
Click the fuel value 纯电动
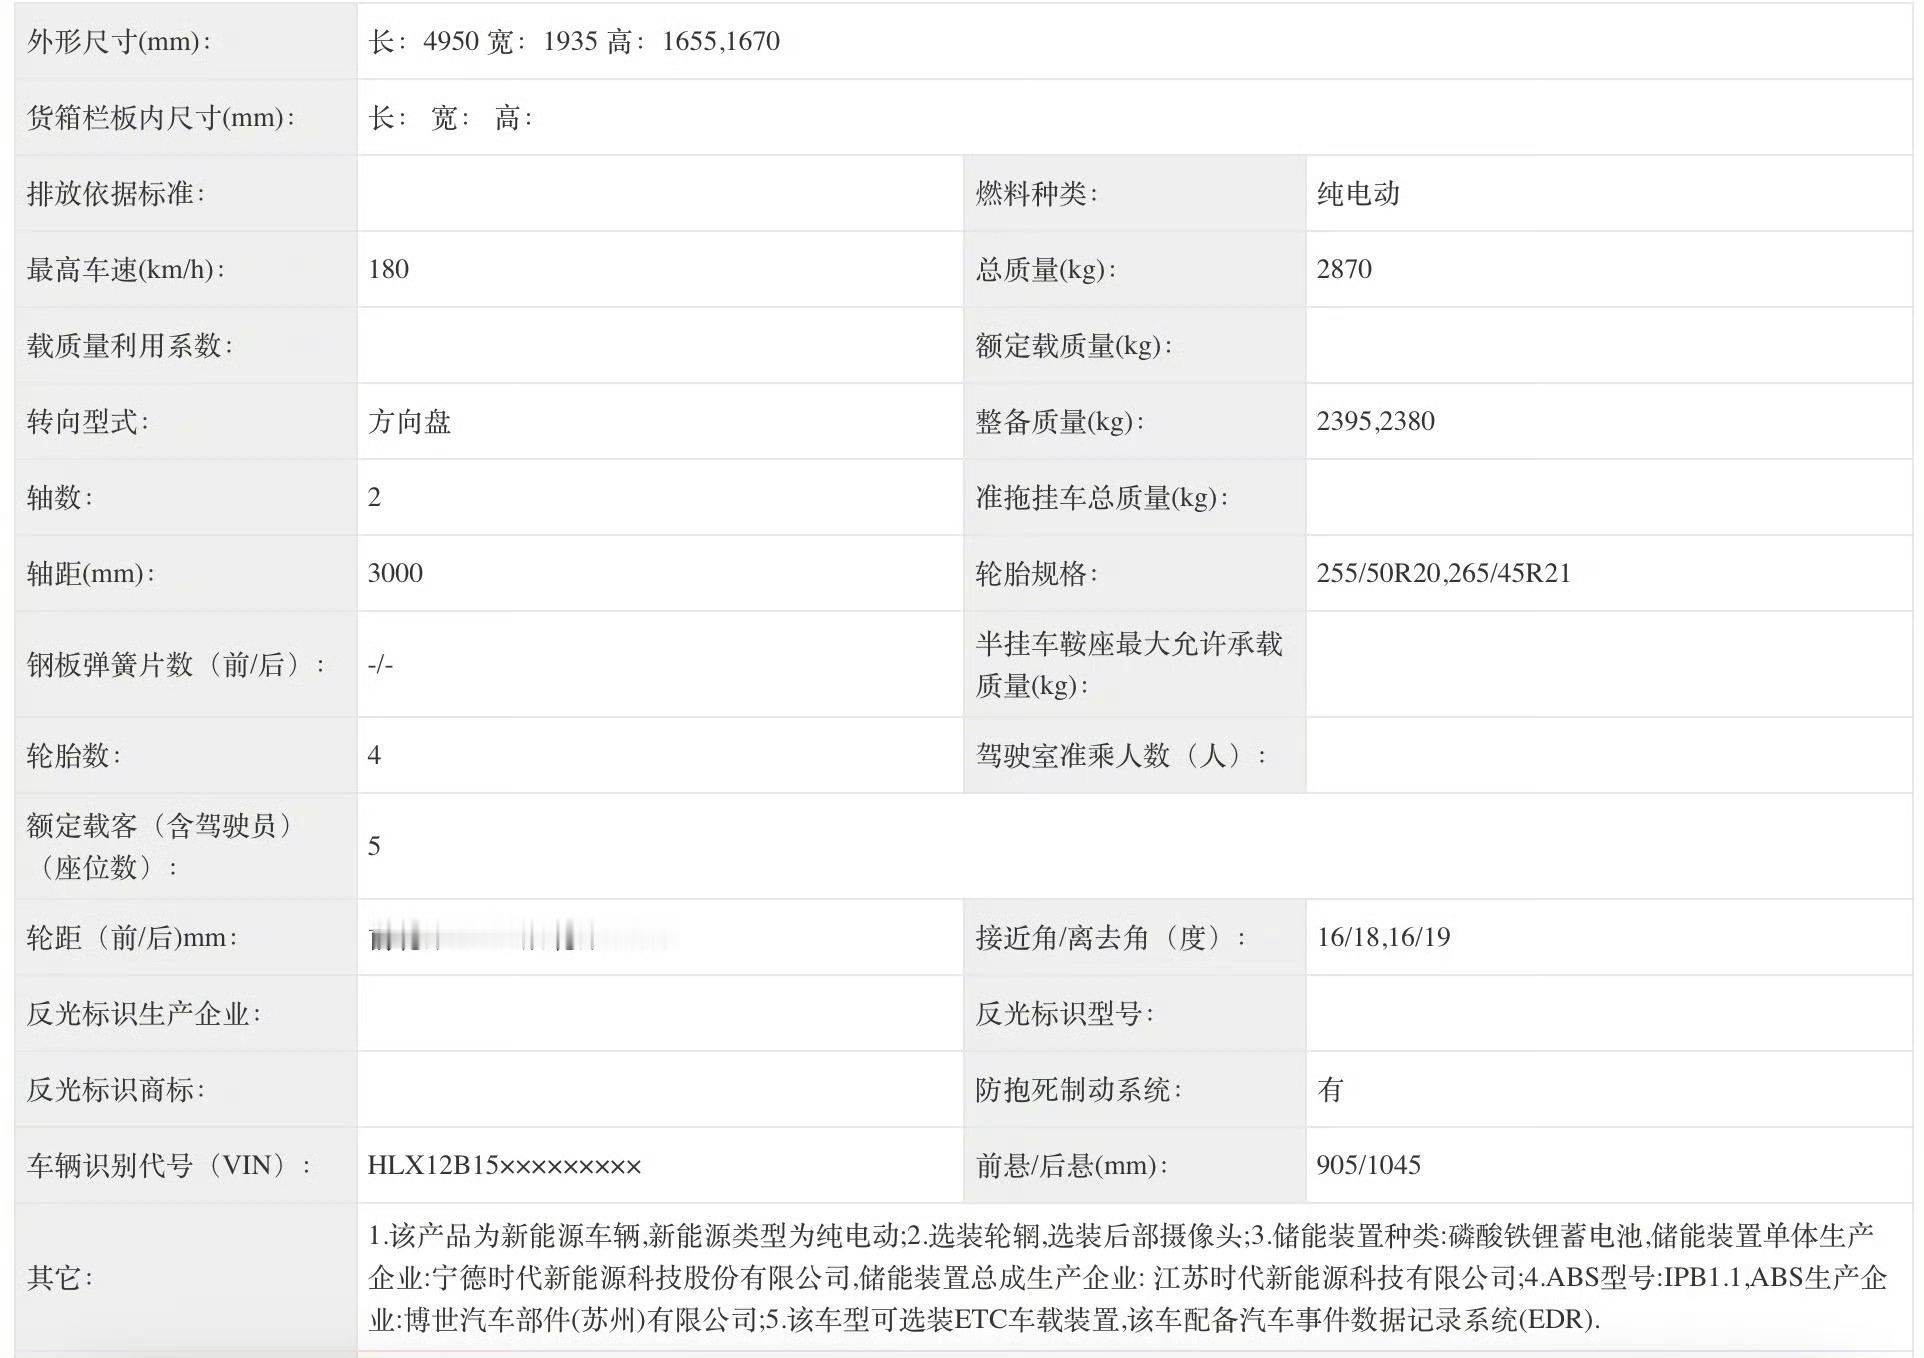[x=1358, y=194]
